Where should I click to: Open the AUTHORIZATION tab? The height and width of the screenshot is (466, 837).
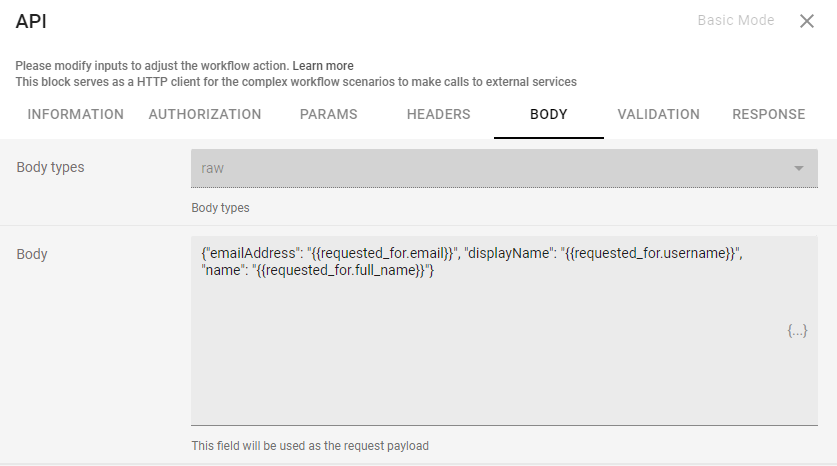(205, 114)
